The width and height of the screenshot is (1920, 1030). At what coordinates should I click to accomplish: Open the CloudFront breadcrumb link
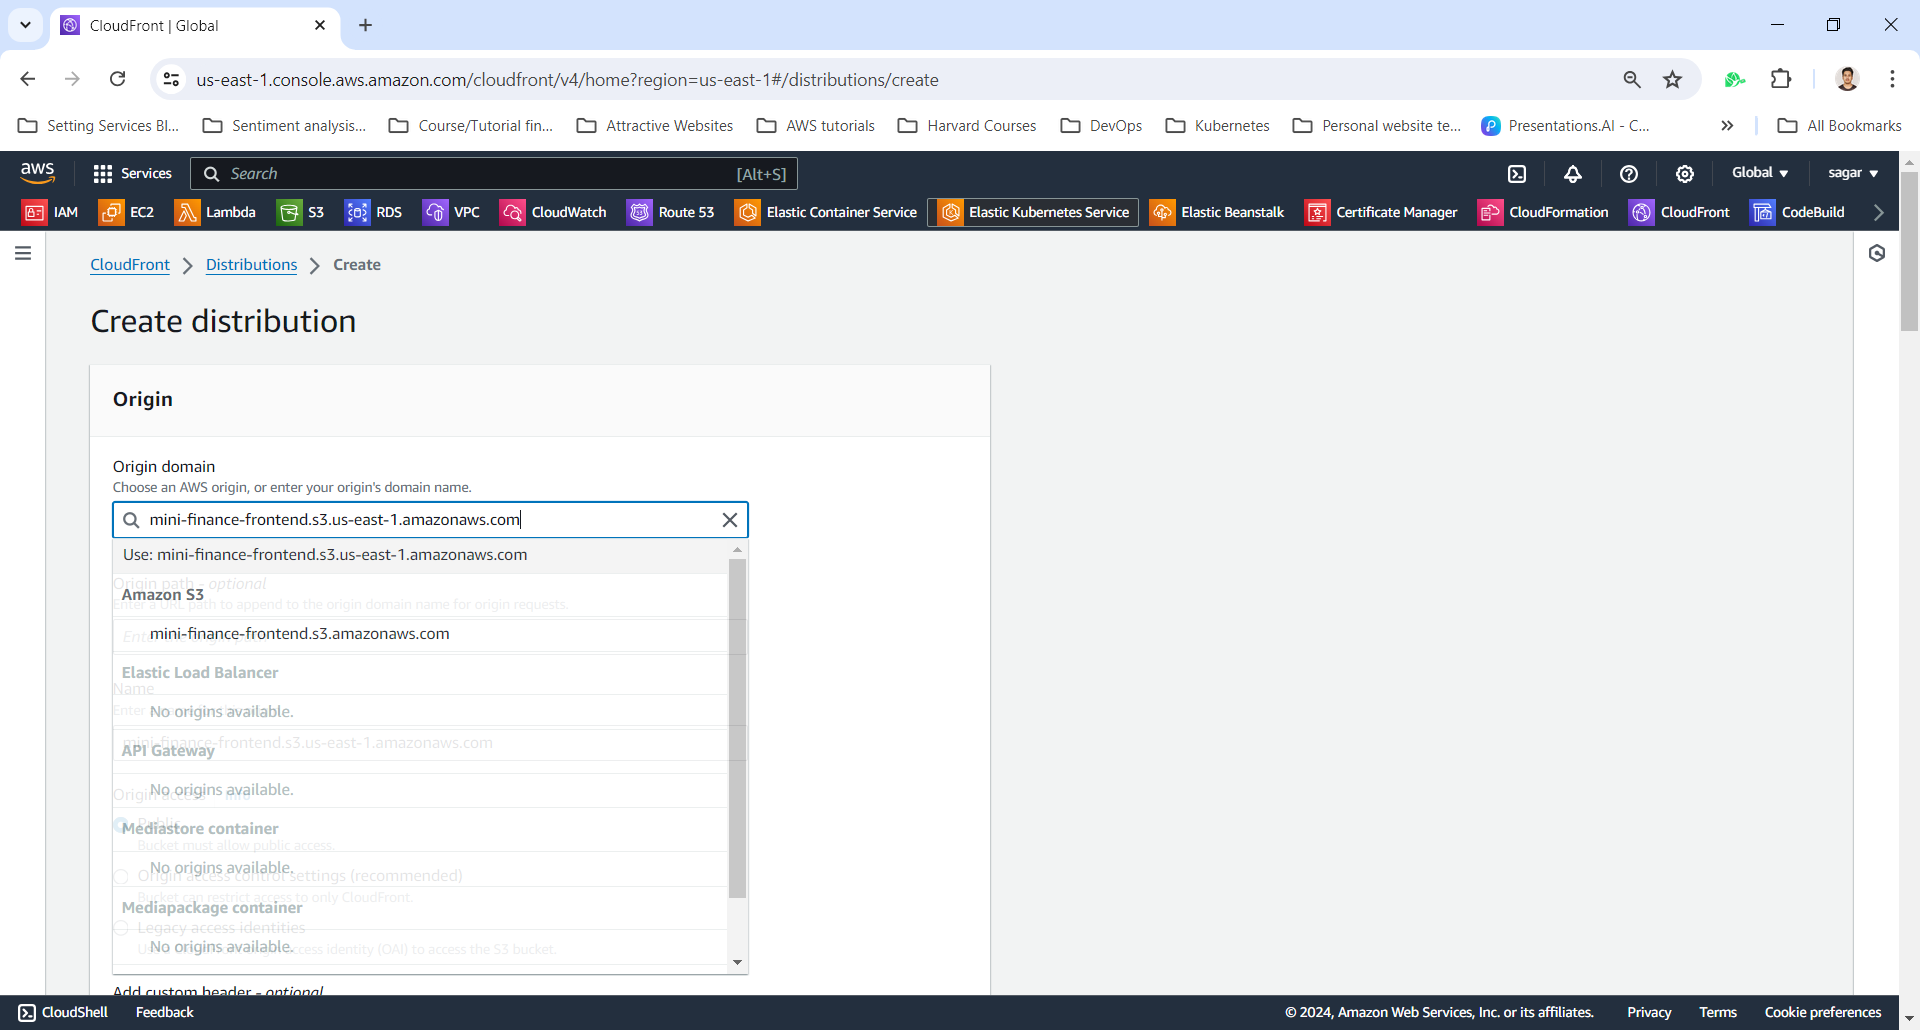point(130,265)
